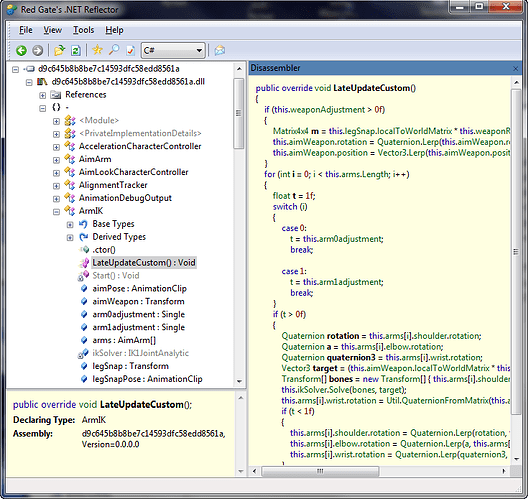Click the .ctor() method icon
This screenshot has height=499, width=528.
(x=84, y=250)
